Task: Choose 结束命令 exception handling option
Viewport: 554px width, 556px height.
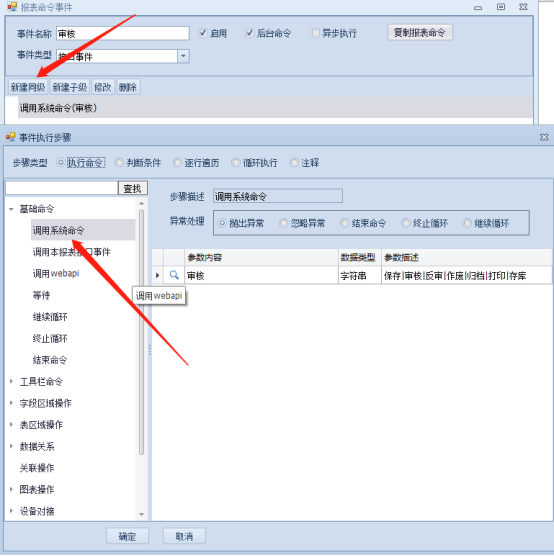Action: pos(344,223)
